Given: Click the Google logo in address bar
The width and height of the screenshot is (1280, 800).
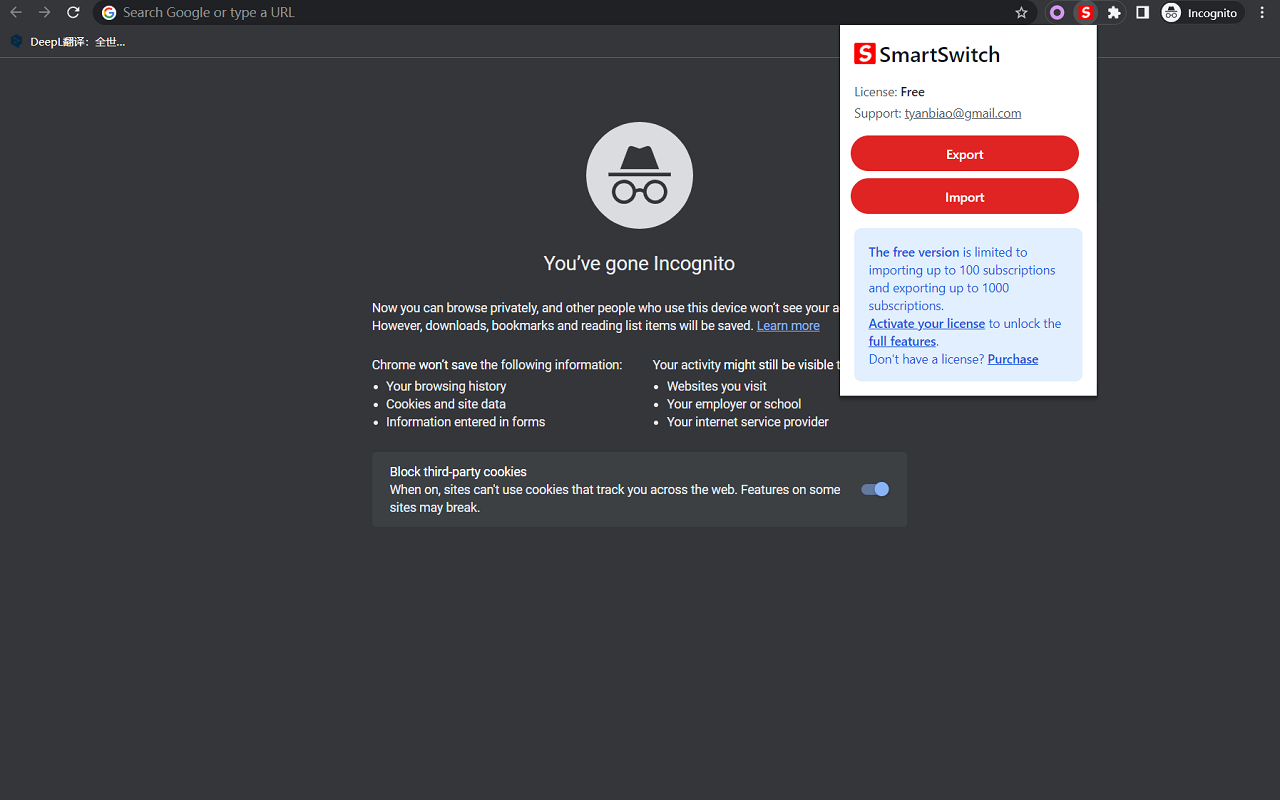Looking at the screenshot, I should [109, 13].
